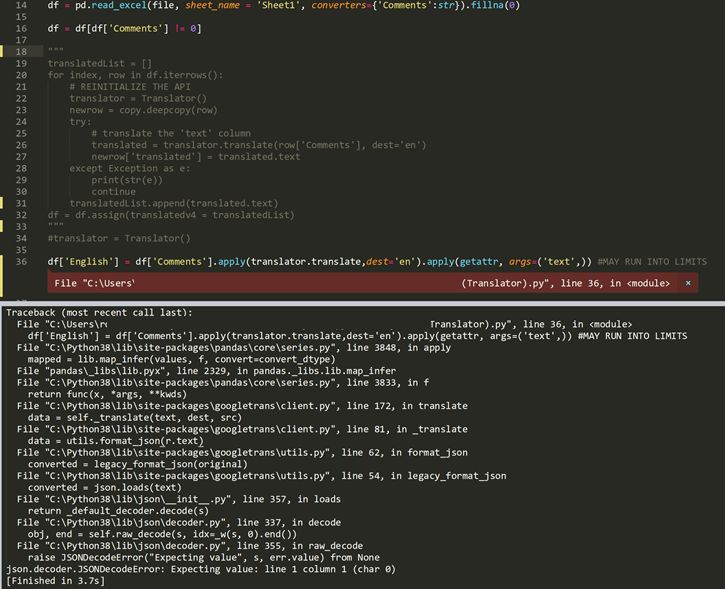The width and height of the screenshot is (725, 589).
Task: Click traceback line 'series.py", line 3833, in f'
Action: [x=223, y=382]
